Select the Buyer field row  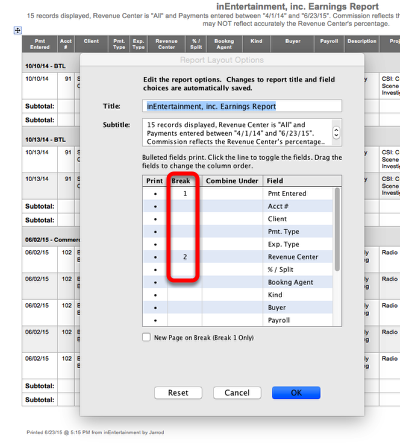pyautogui.click(x=238, y=308)
